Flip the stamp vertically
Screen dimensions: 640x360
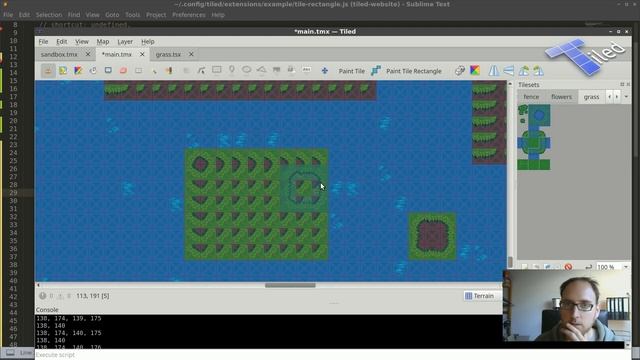(509, 71)
